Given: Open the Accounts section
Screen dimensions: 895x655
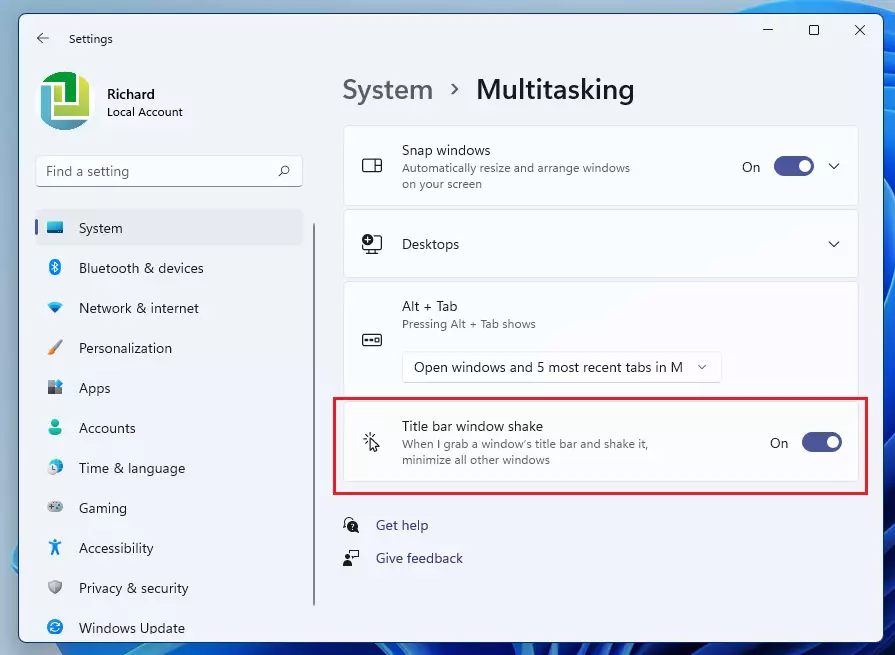Looking at the screenshot, I should pyautogui.click(x=169, y=427).
